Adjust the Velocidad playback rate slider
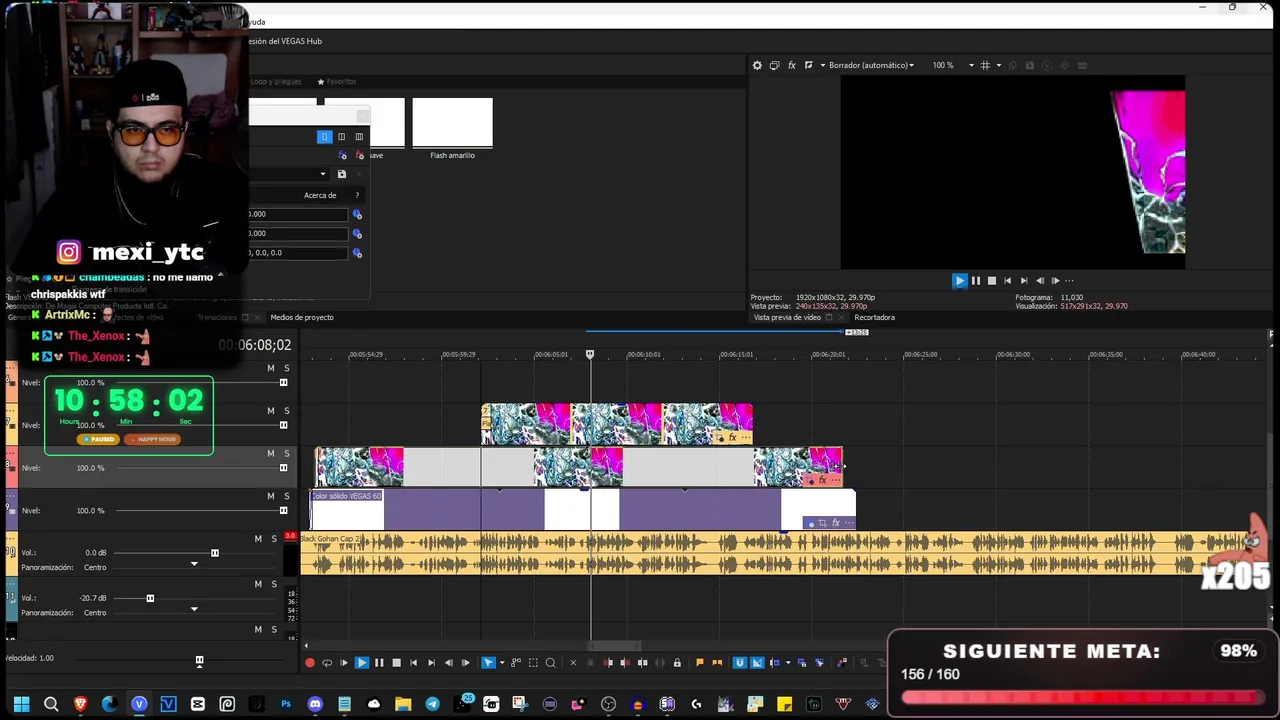 click(199, 661)
